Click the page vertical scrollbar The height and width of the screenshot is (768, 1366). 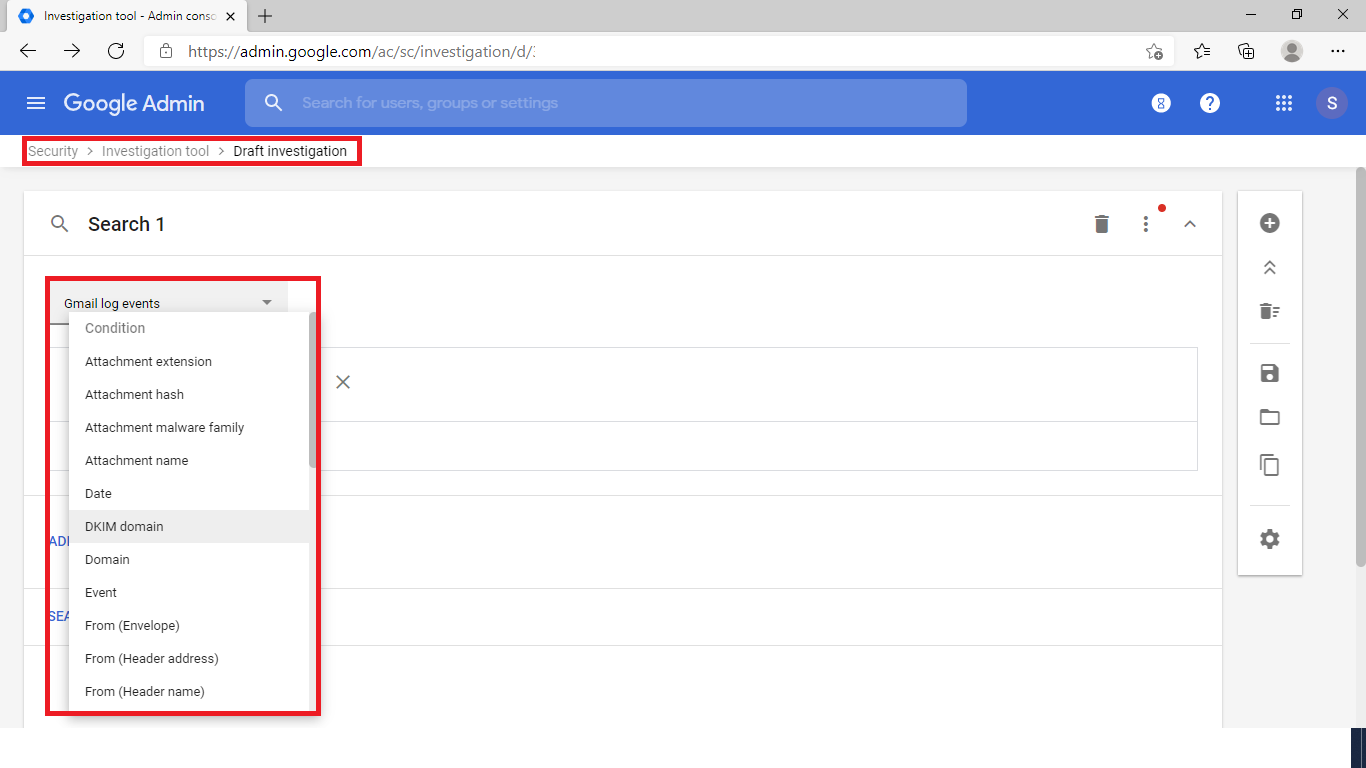pyautogui.click(x=1360, y=365)
